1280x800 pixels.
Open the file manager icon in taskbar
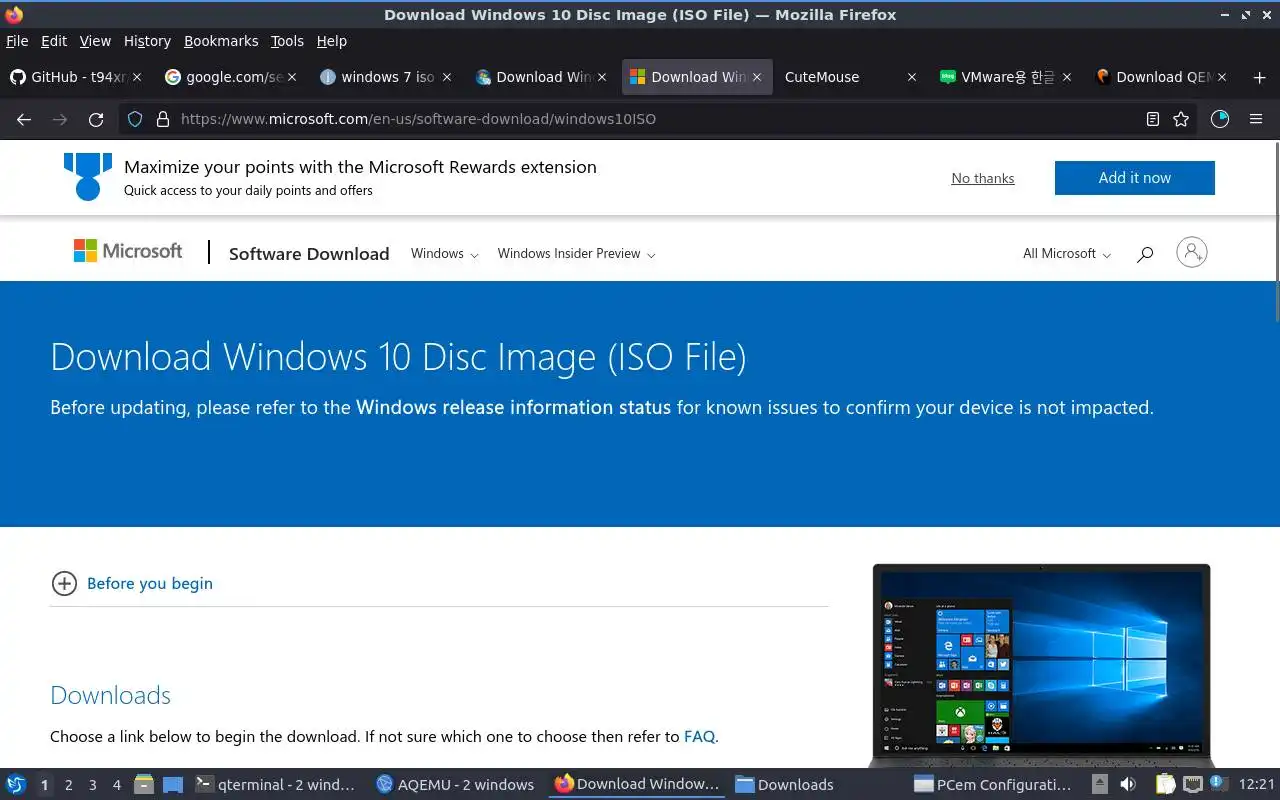pos(143,785)
